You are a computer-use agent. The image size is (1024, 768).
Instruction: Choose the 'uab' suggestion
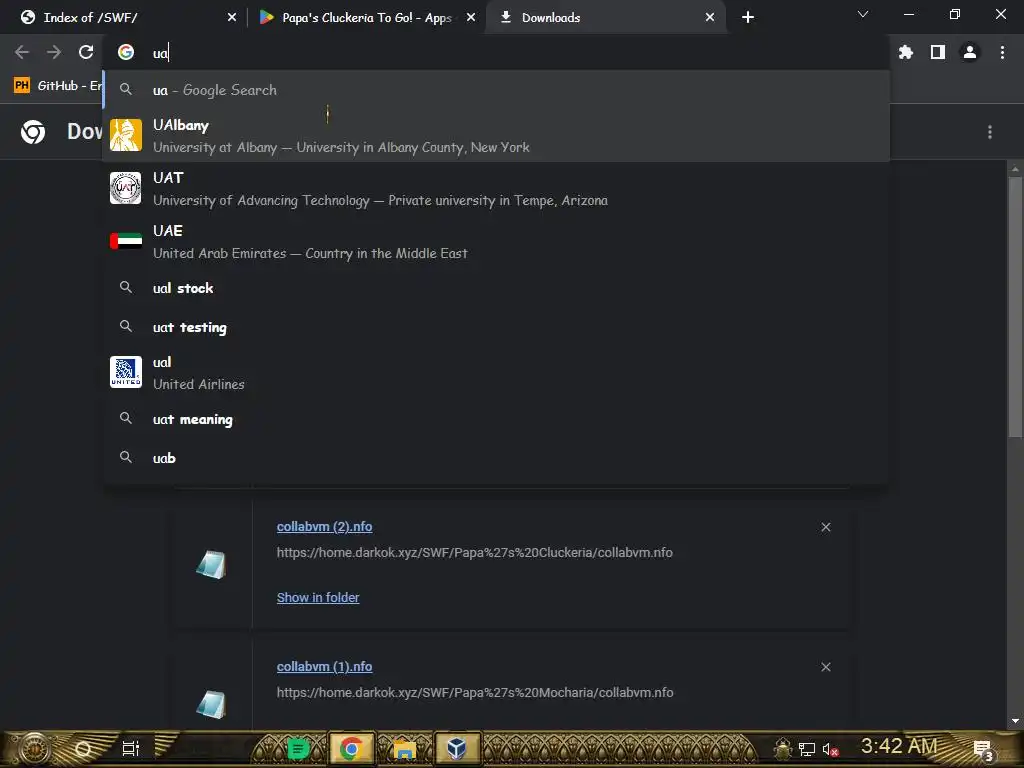(x=496, y=458)
